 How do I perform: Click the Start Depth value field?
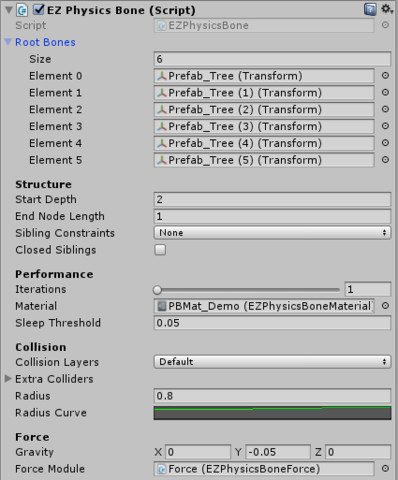pos(272,199)
